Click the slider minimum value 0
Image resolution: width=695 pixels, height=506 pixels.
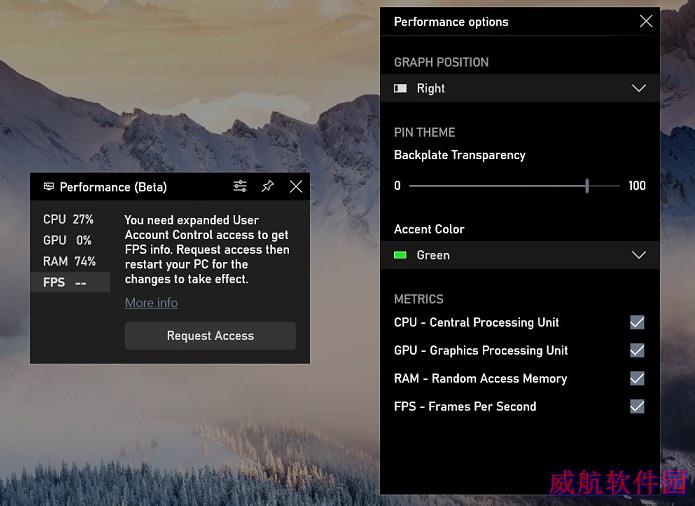[397, 186]
